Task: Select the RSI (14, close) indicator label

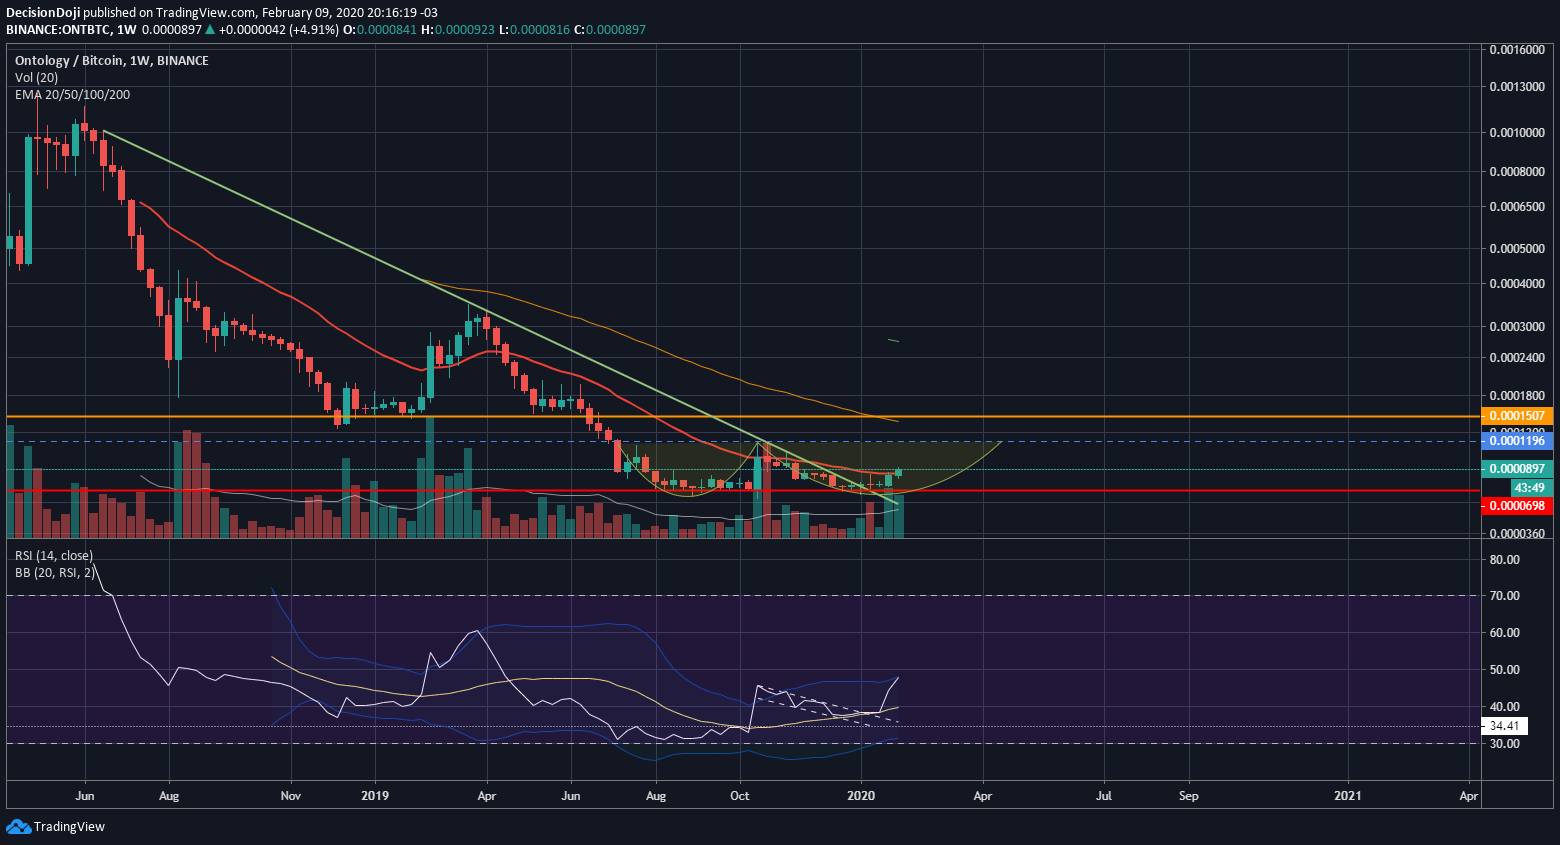Action: pyautogui.click(x=54, y=556)
